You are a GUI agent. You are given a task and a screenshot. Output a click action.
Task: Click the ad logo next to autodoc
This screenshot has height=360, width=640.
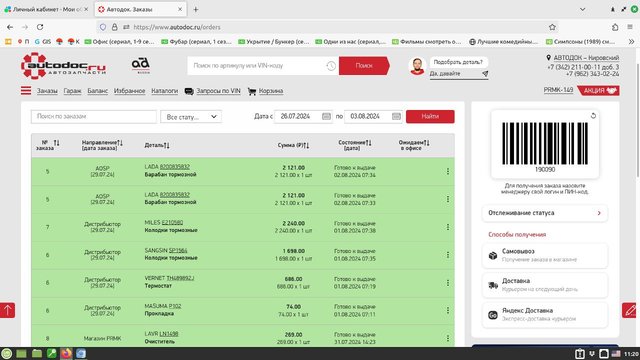click(140, 65)
